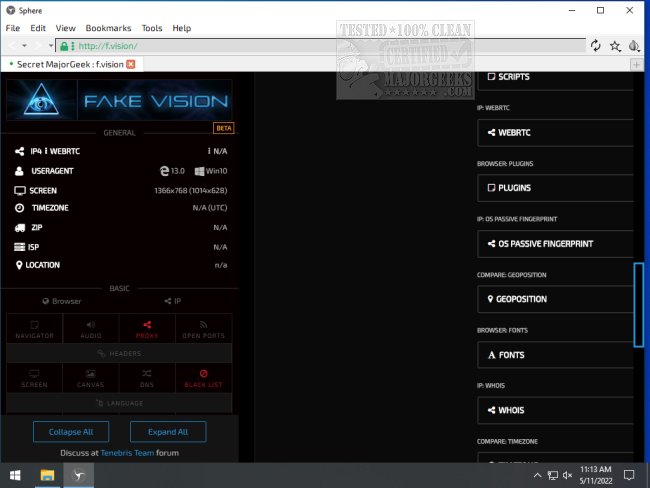Click the Expand All button
Screen dimensions: 650x488
click(x=168, y=432)
